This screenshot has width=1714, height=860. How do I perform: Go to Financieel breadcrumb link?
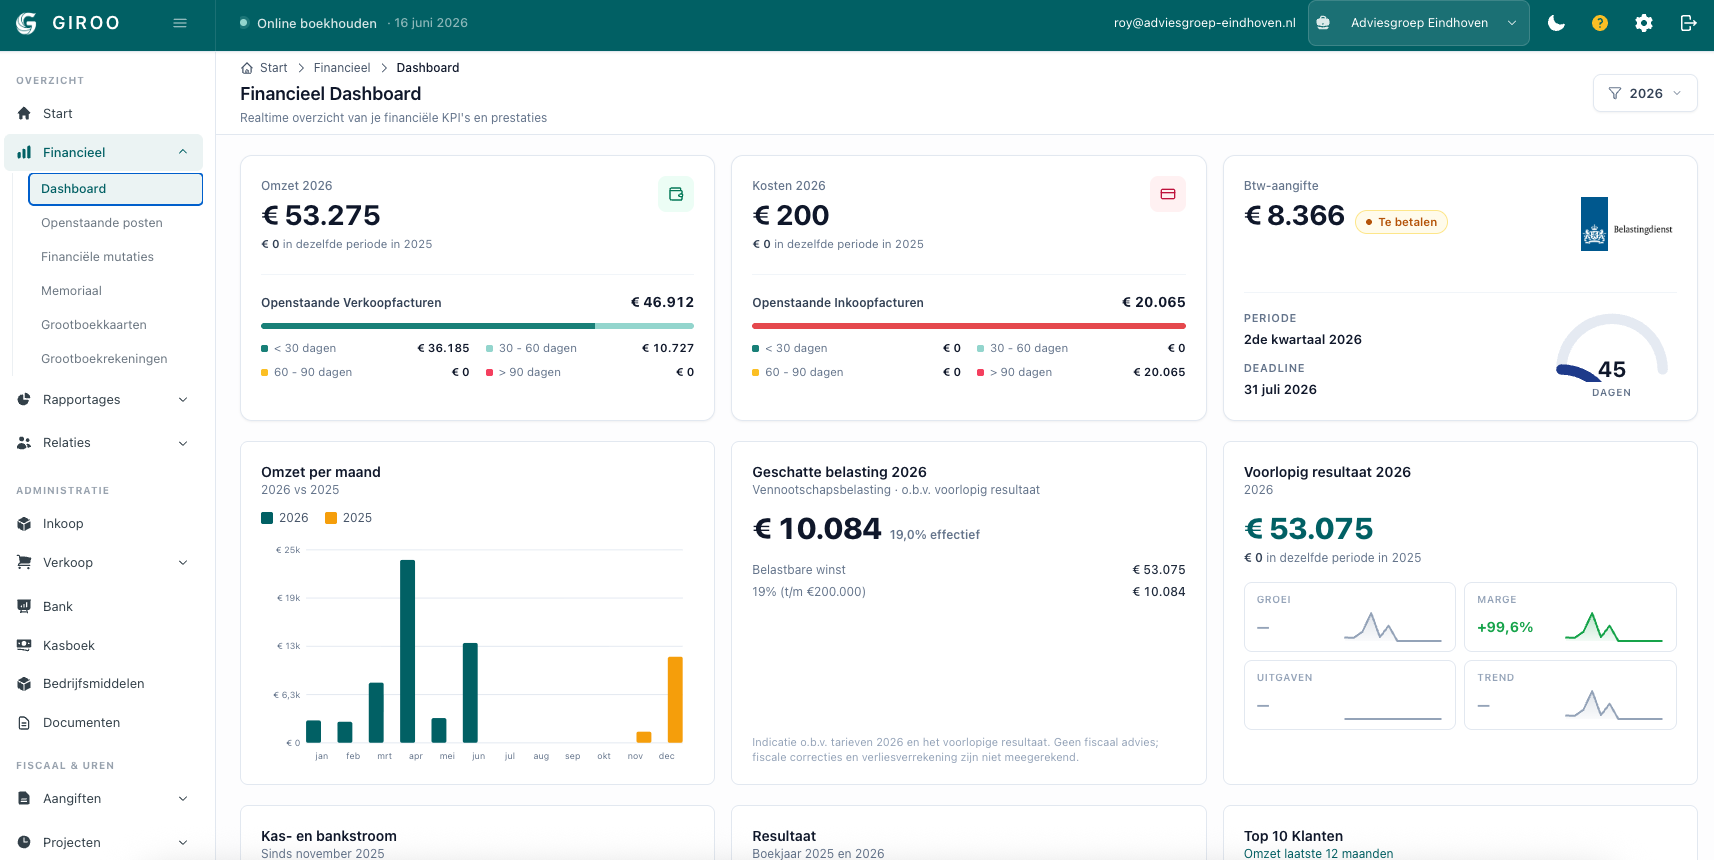click(x=342, y=68)
